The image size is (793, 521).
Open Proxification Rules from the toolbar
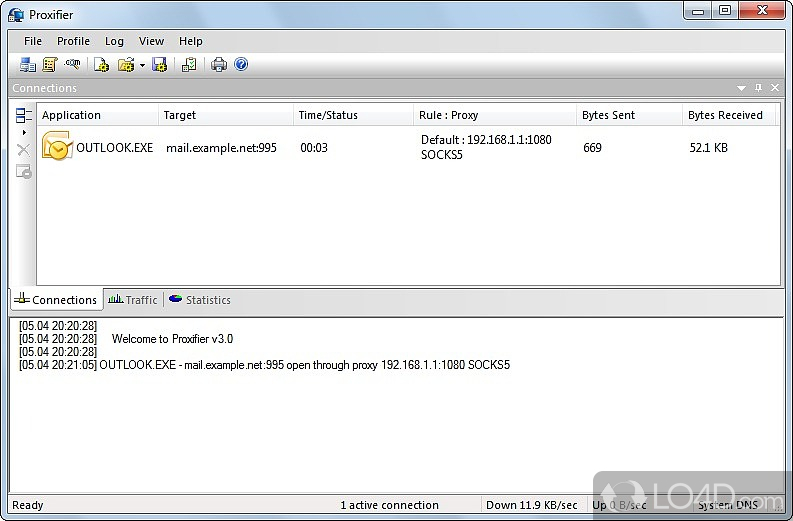click(x=49, y=65)
